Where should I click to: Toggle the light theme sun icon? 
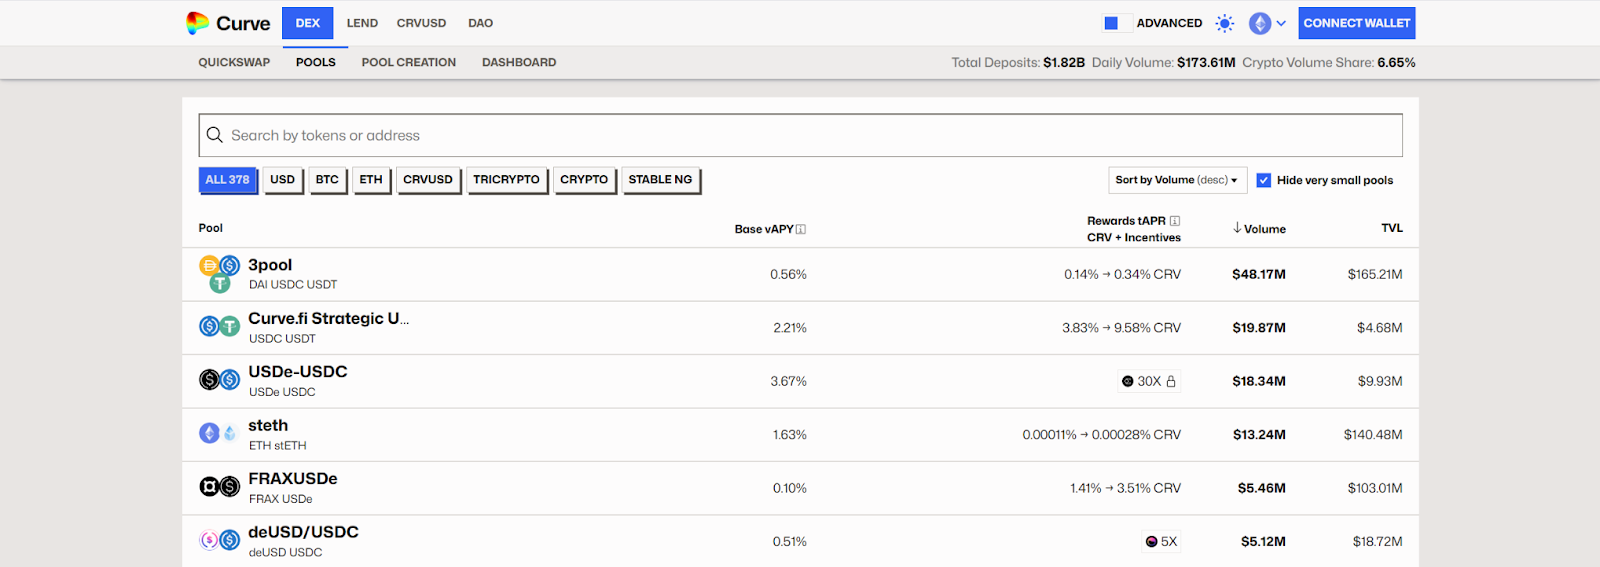tap(1225, 23)
